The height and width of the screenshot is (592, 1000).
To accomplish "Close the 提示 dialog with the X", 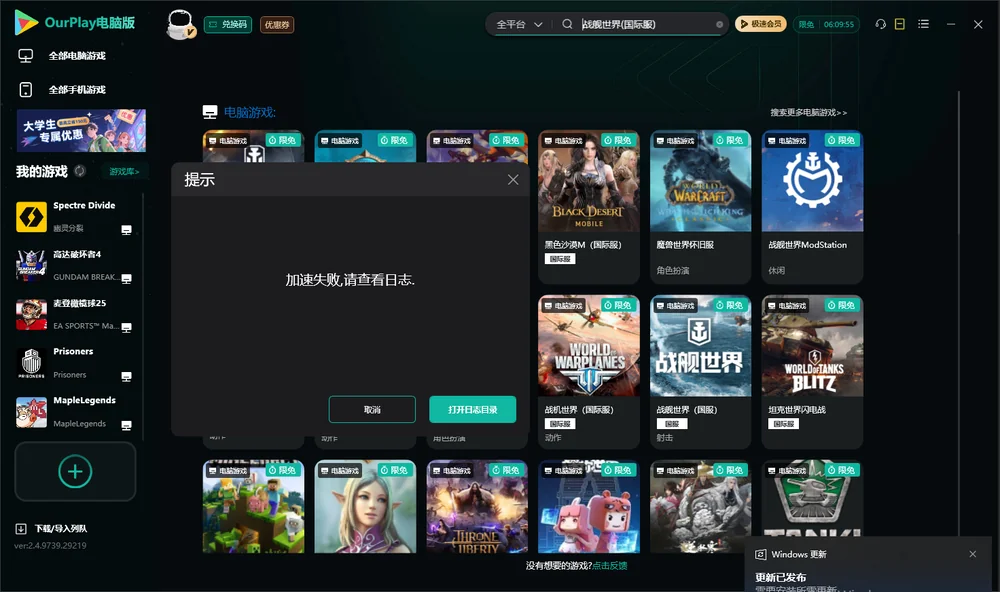I will [513, 180].
